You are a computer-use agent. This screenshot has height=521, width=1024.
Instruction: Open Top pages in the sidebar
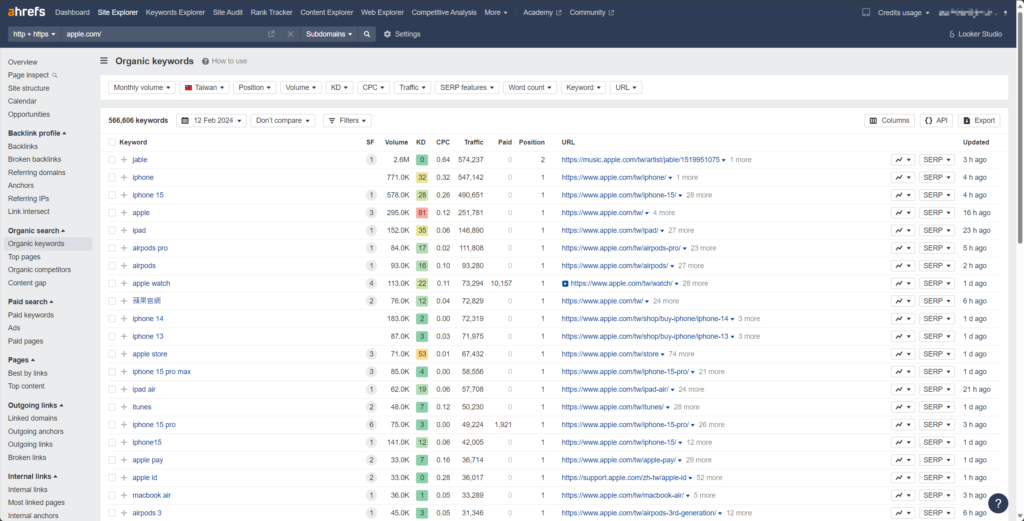pos(24,257)
